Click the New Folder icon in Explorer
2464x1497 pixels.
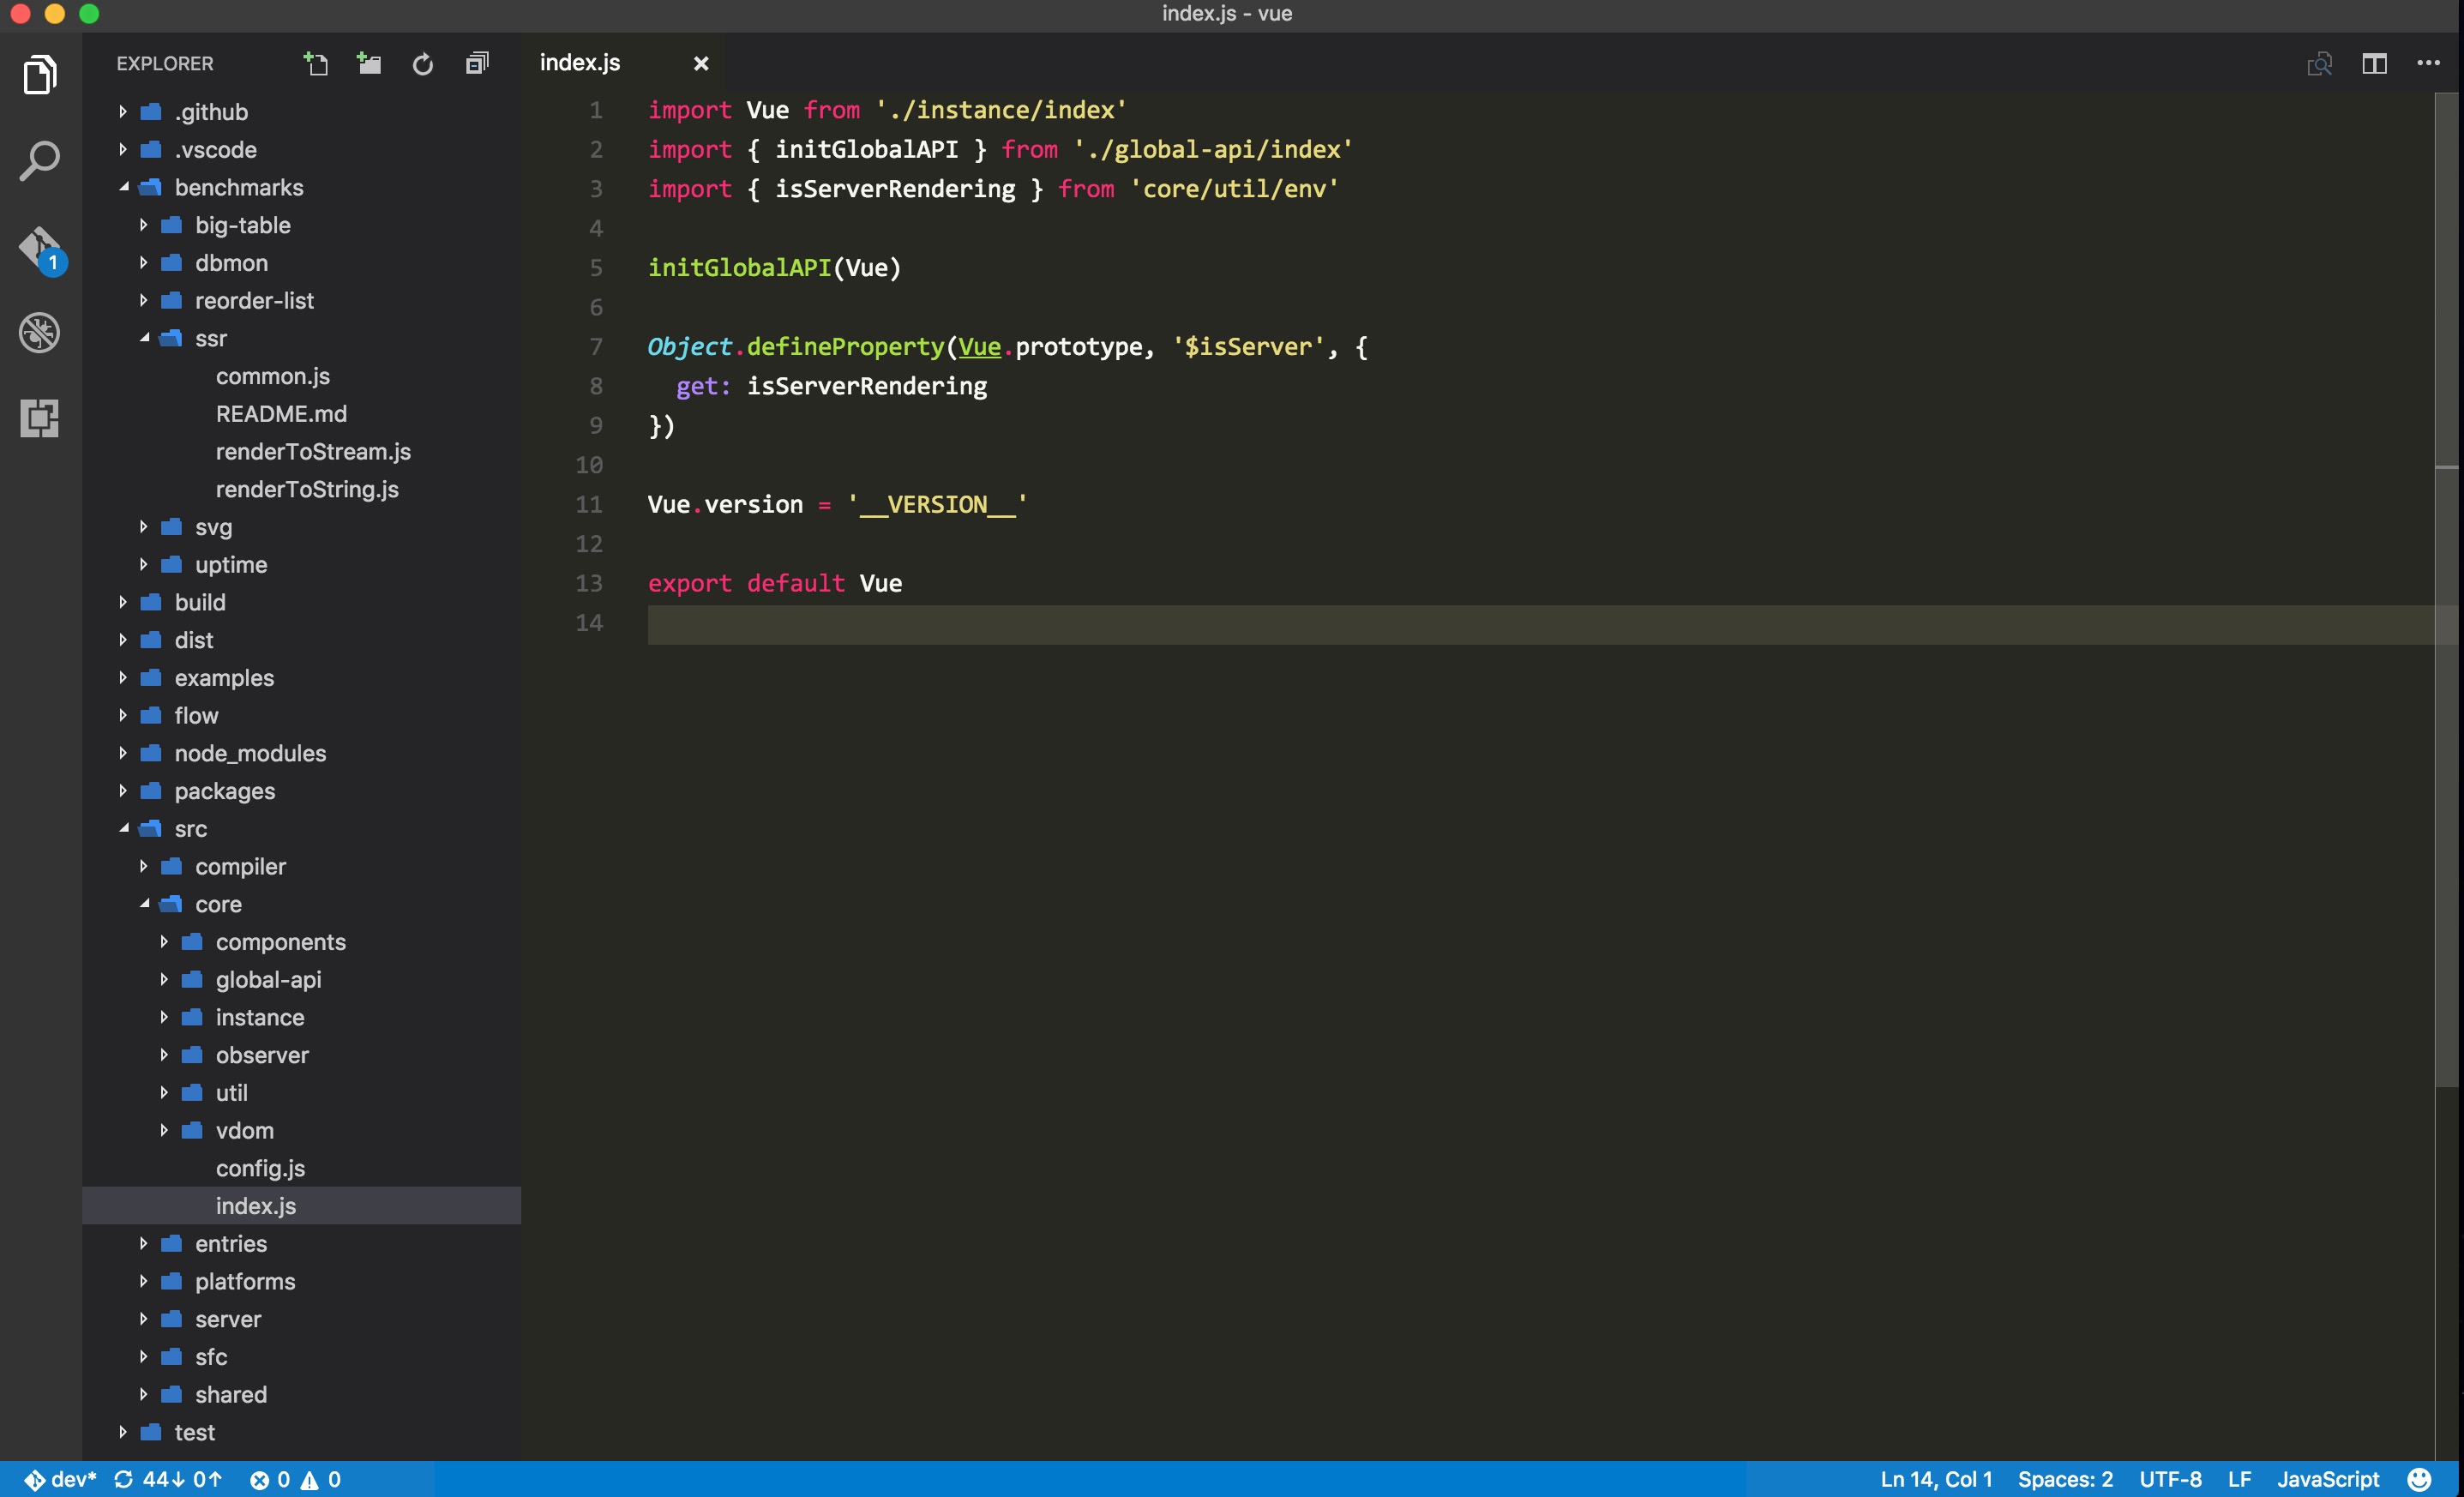(369, 64)
